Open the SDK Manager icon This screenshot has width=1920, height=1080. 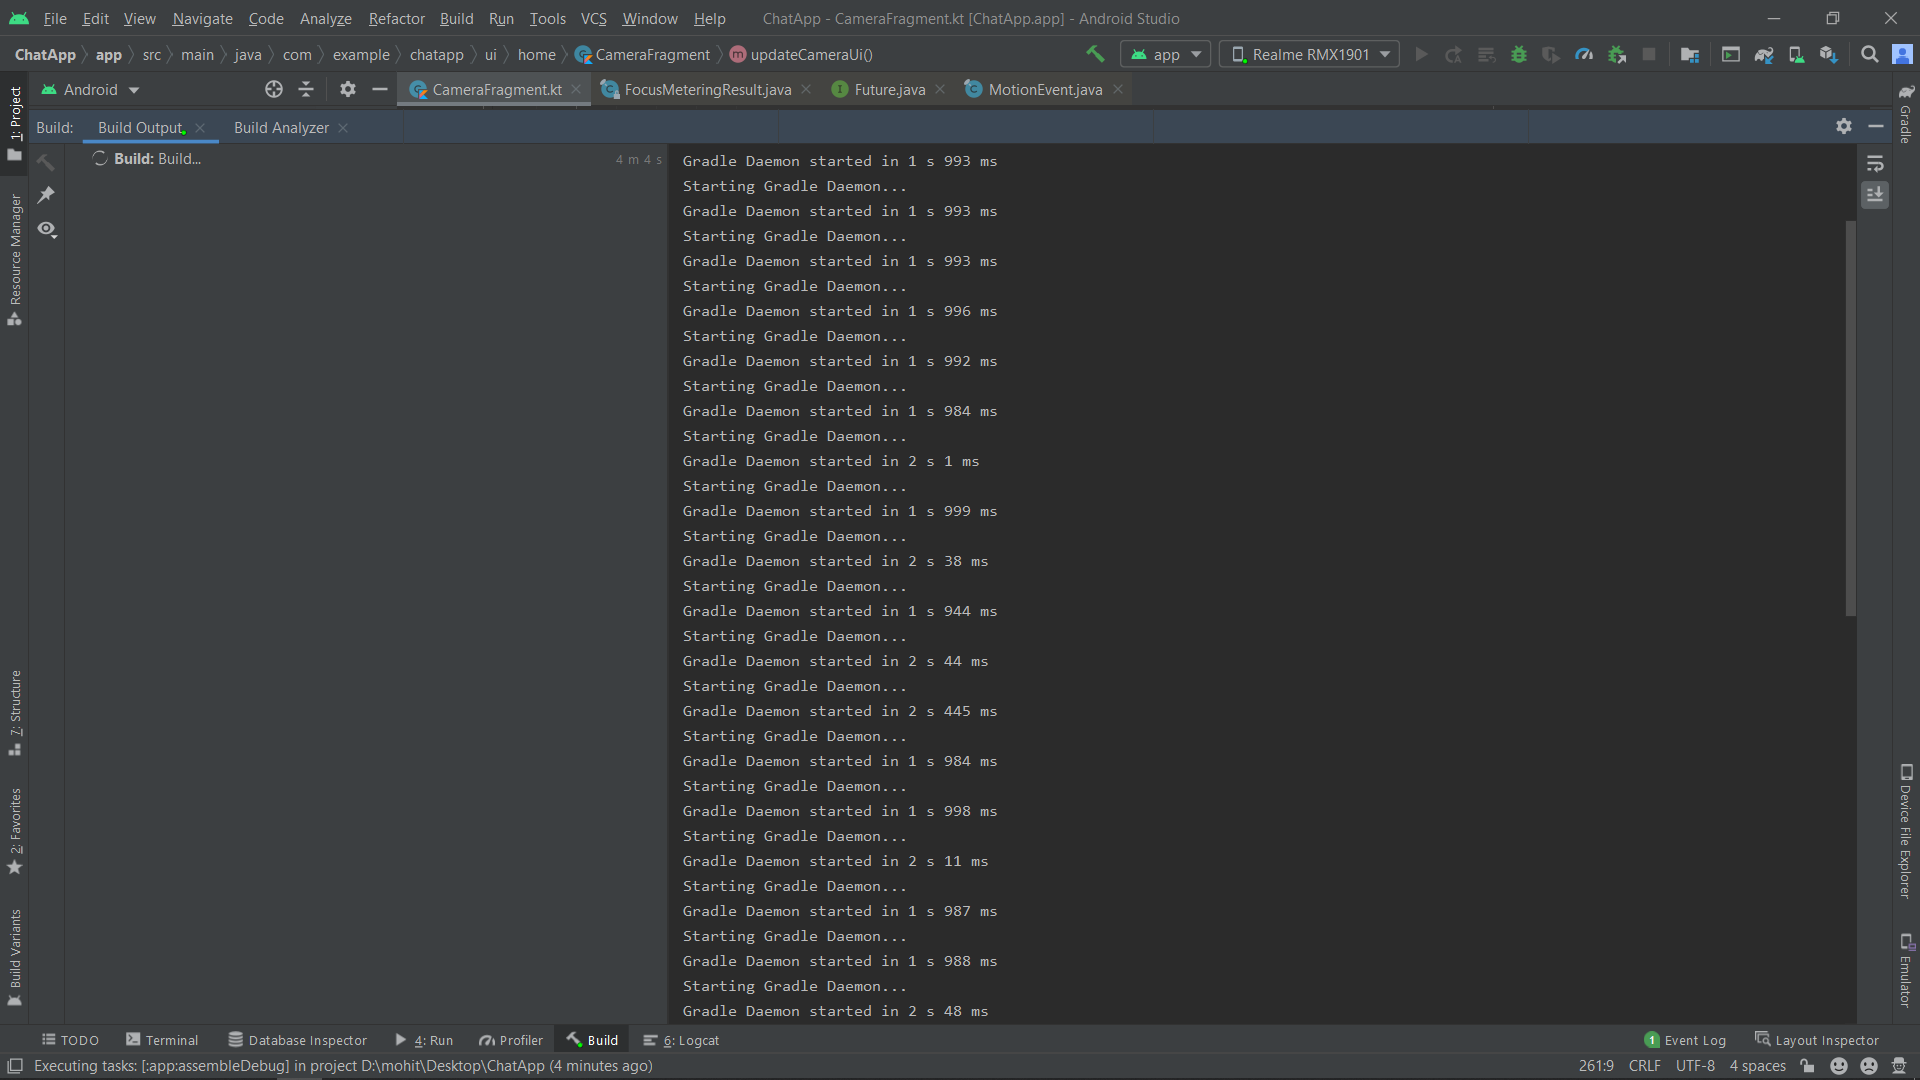pyautogui.click(x=1829, y=54)
